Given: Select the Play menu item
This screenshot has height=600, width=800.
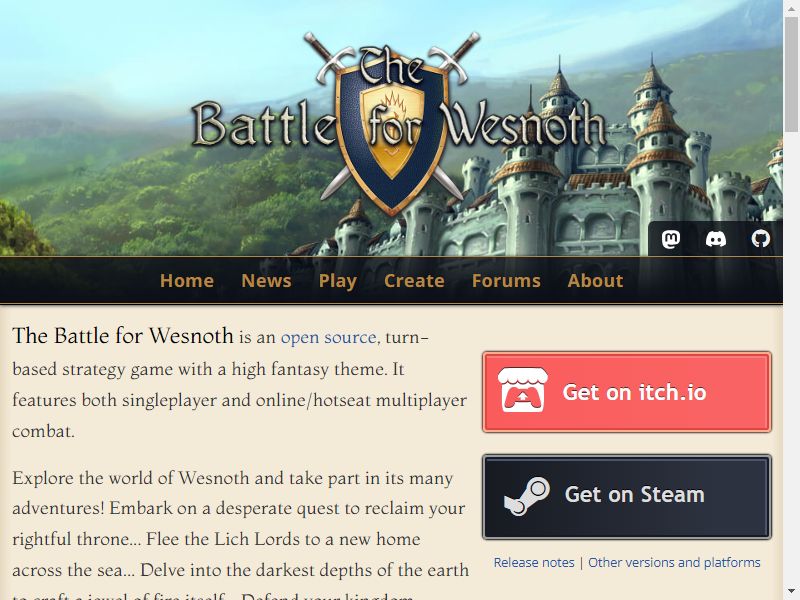Looking at the screenshot, I should tap(337, 281).
